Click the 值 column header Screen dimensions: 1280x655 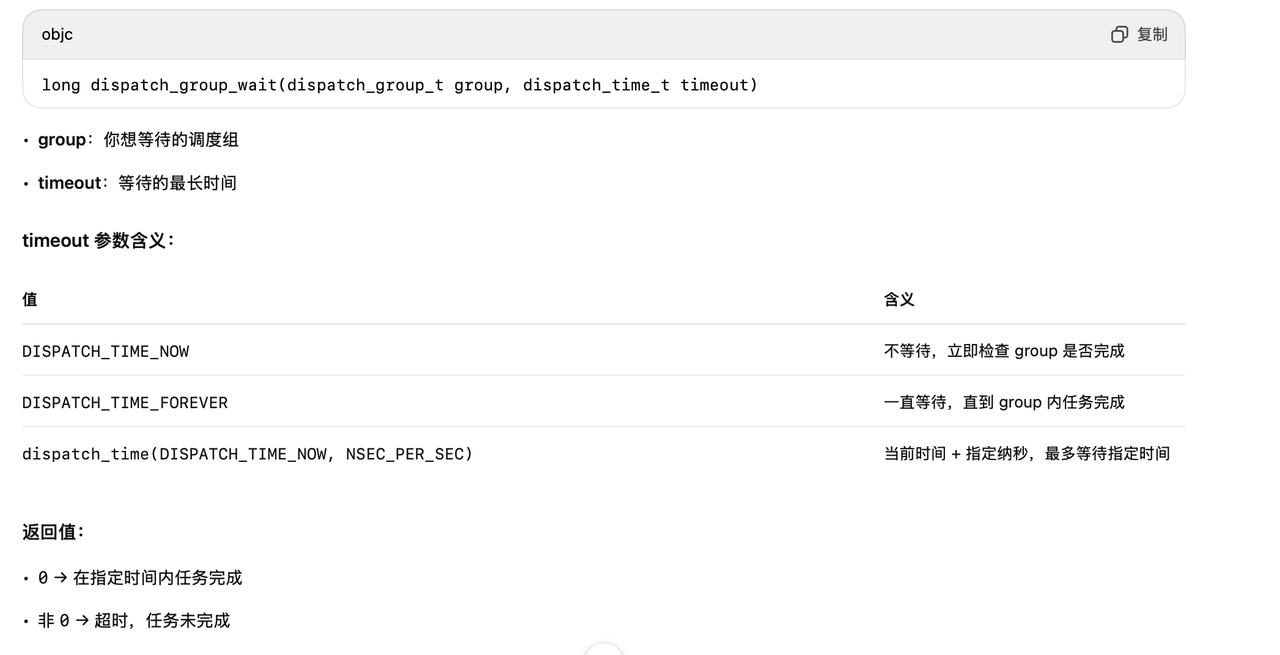pyautogui.click(x=28, y=299)
